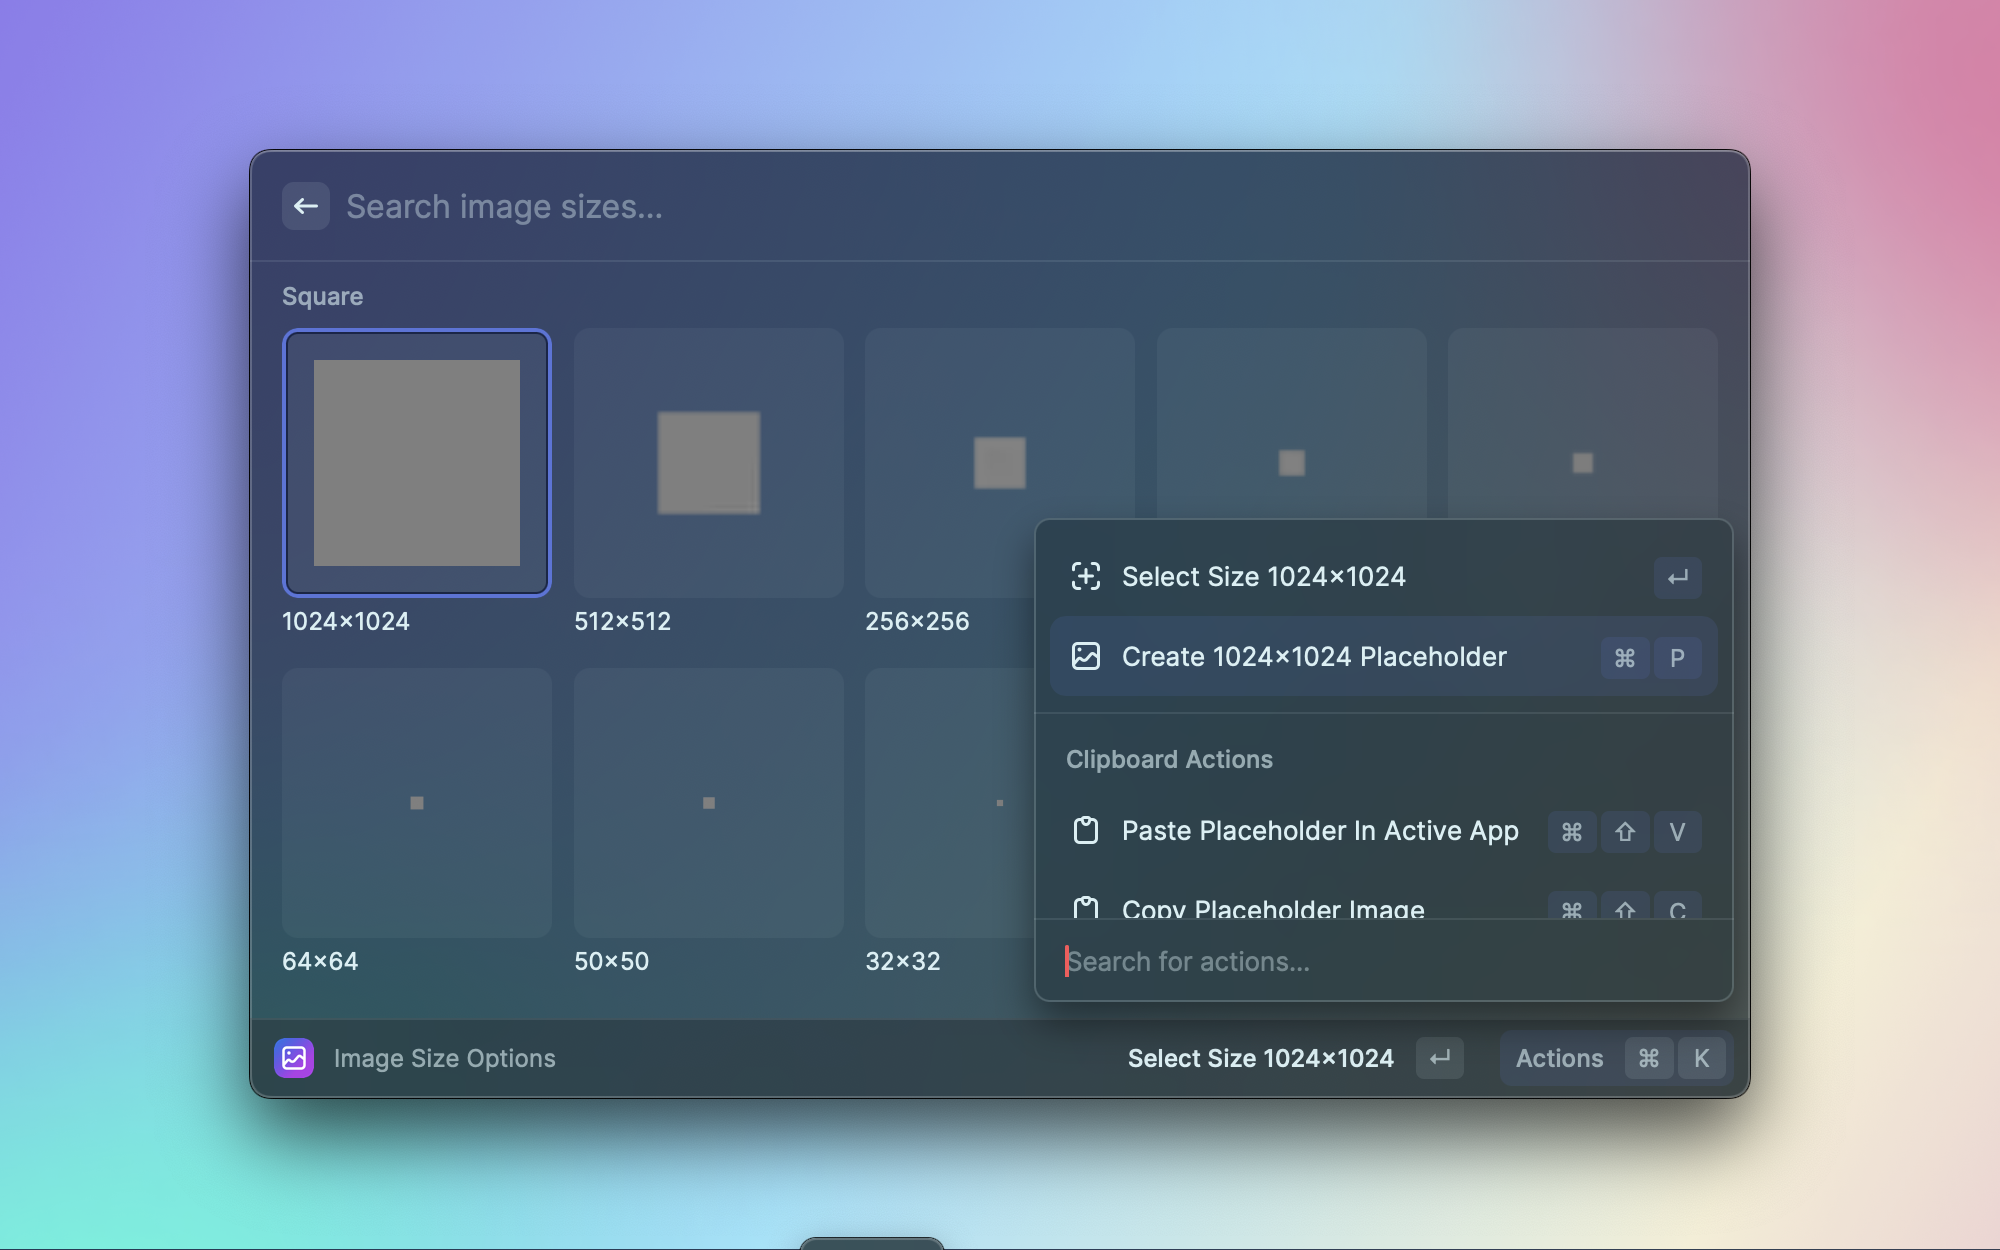Click Select Size 1024×1024 in bottom bar
The width and height of the screenshot is (2000, 1250).
pos(1260,1058)
